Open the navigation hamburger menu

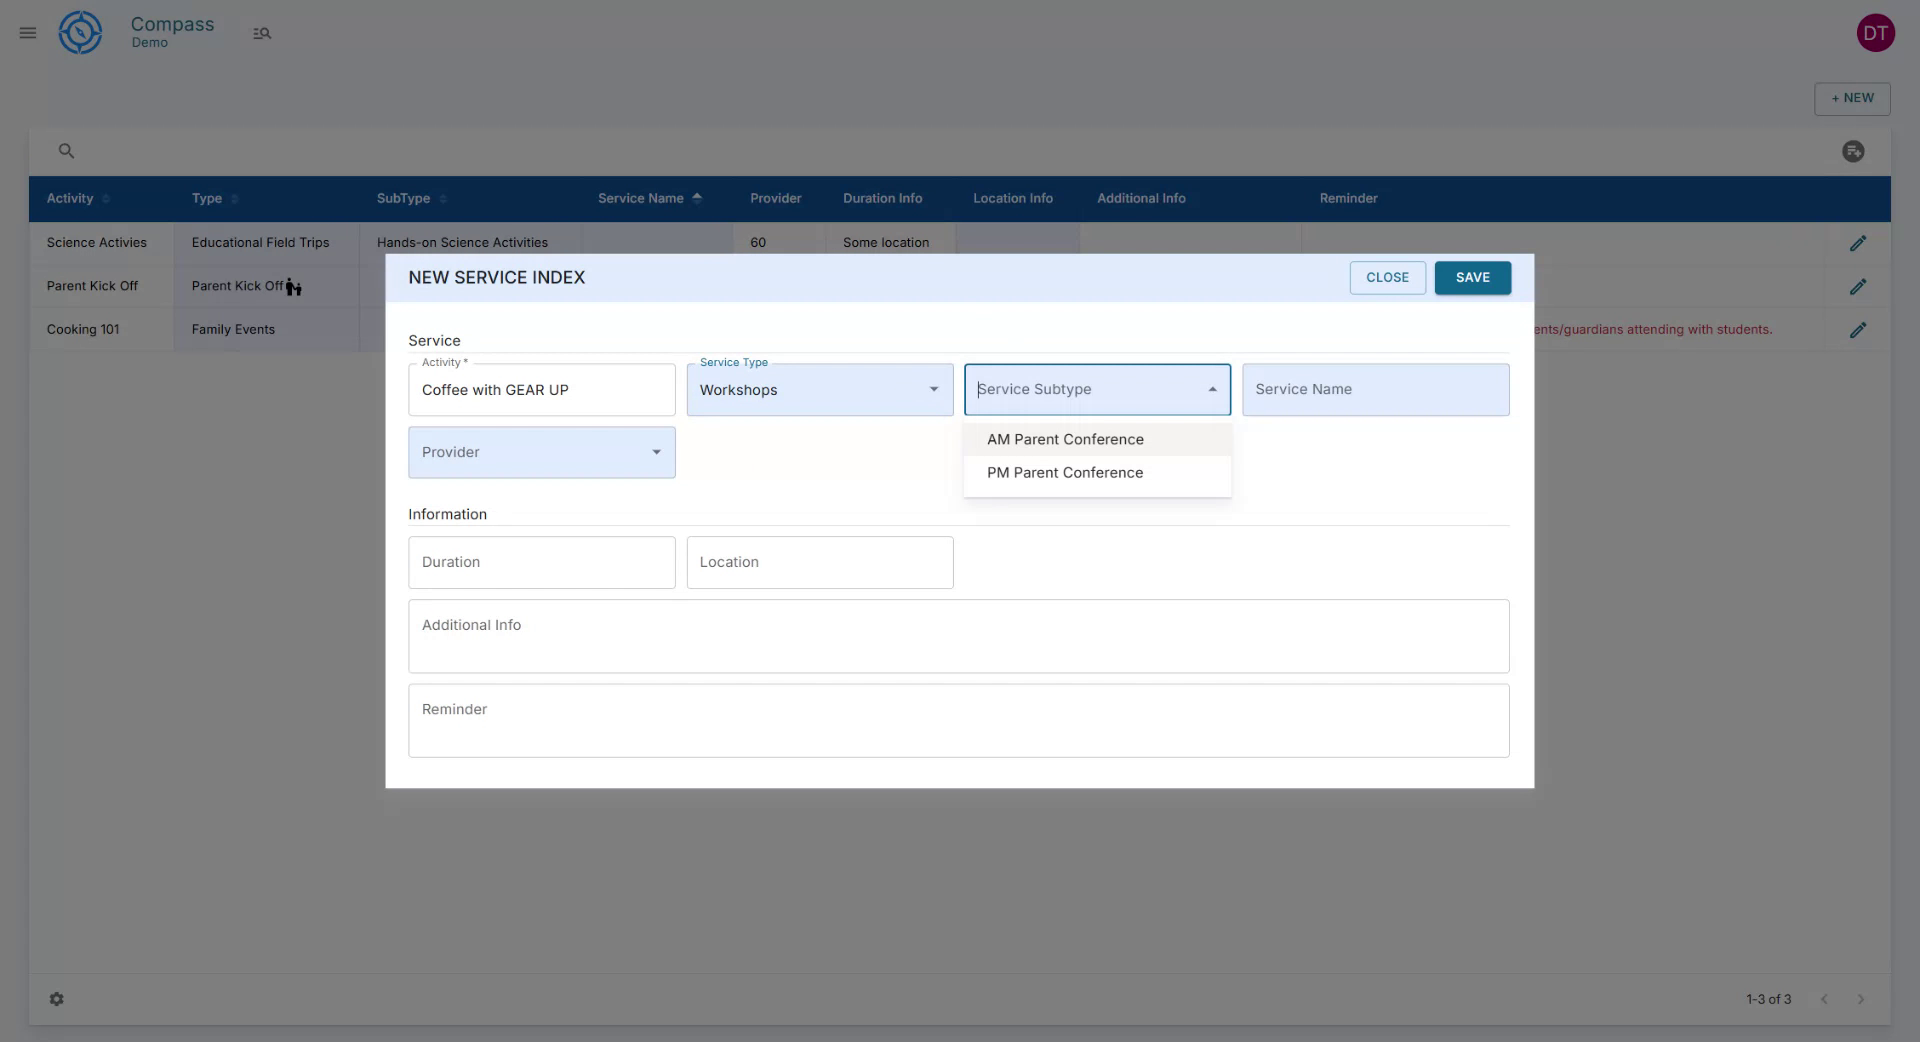(x=27, y=33)
